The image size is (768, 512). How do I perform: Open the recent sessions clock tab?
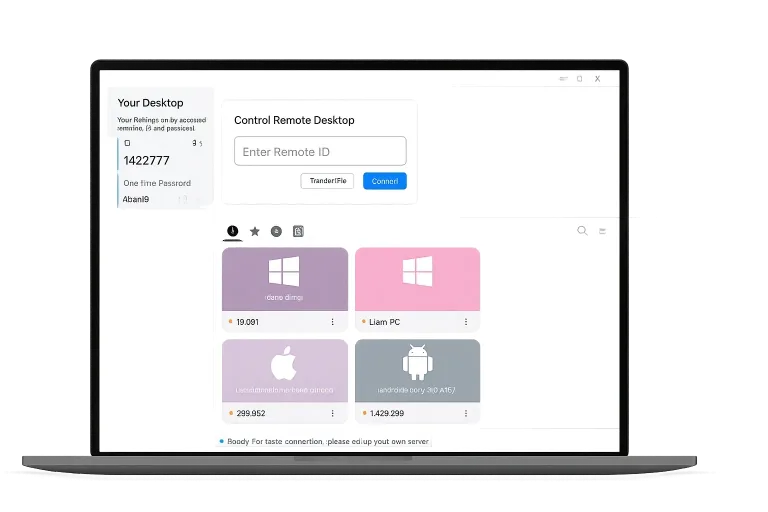tap(232, 231)
